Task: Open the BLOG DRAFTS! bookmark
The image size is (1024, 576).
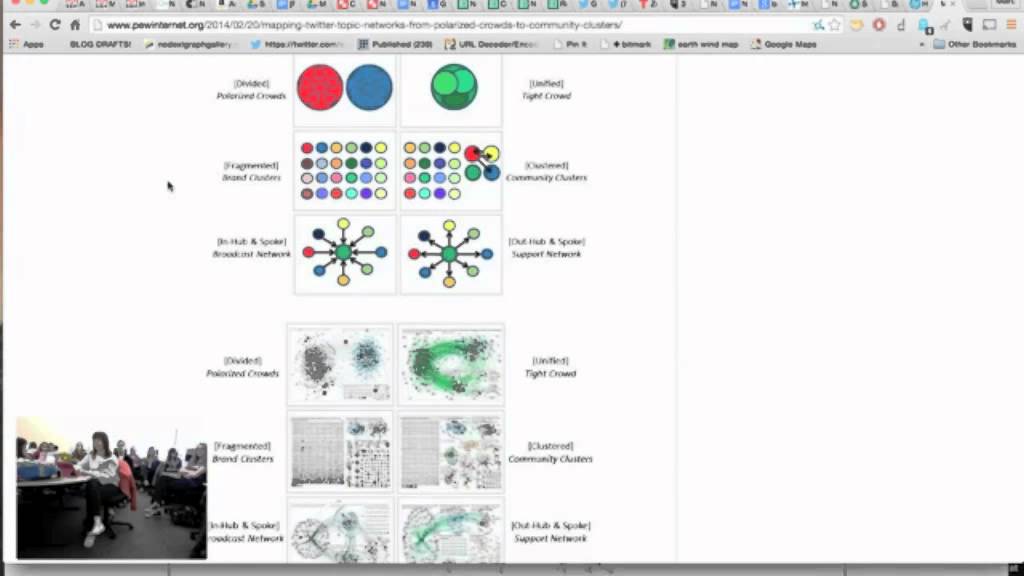Action: [x=100, y=44]
